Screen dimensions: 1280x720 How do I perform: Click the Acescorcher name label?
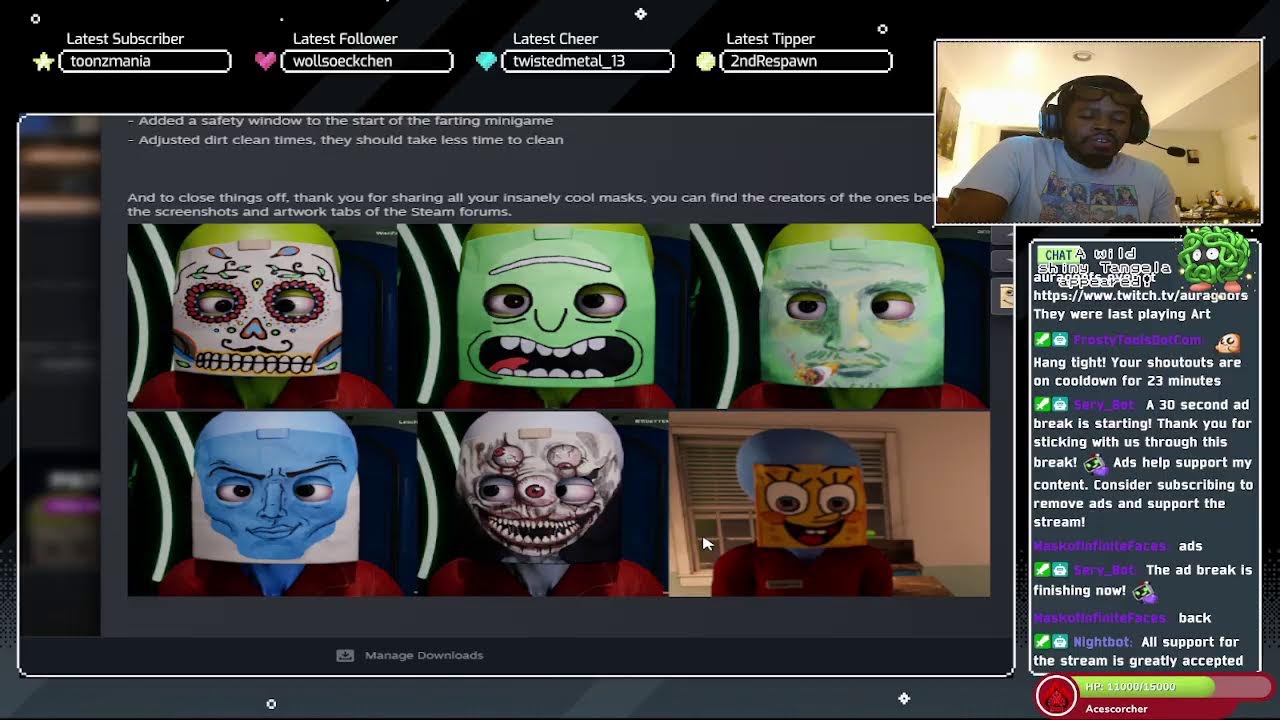1116,709
